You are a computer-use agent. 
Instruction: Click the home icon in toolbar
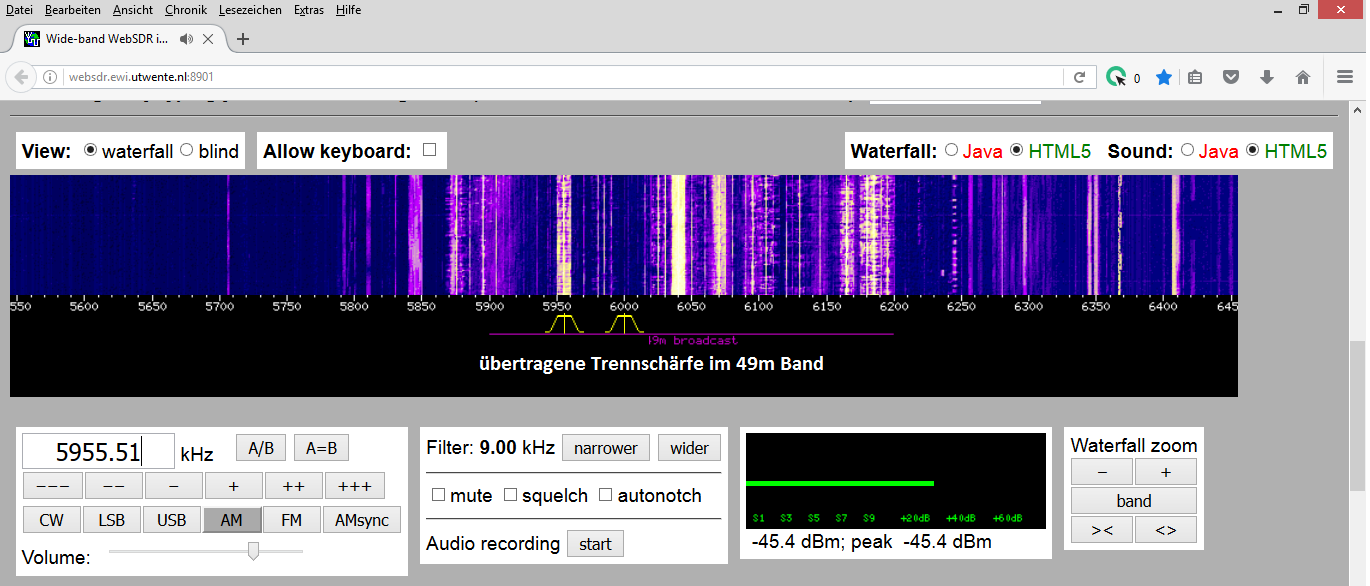click(x=1302, y=78)
